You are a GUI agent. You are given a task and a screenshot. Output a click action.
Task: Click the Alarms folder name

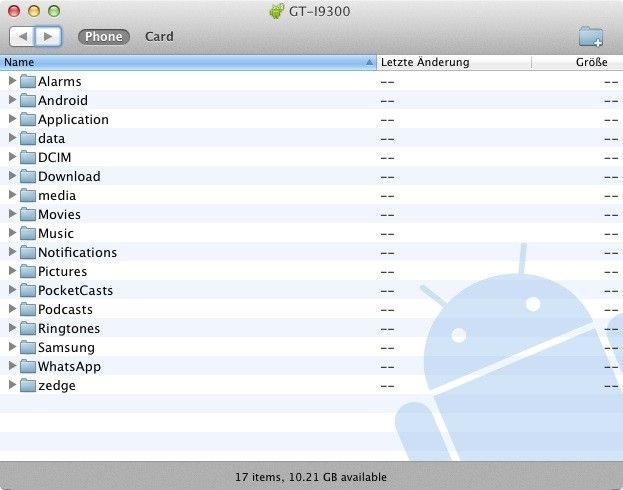(60, 81)
